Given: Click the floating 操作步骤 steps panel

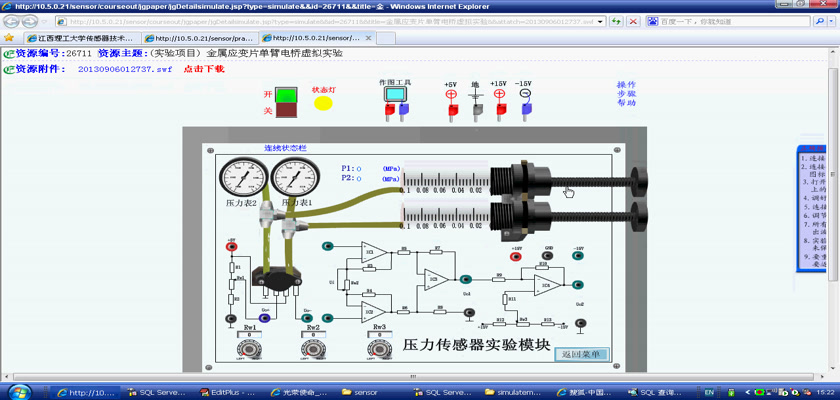Looking at the screenshot, I should pos(811,208).
